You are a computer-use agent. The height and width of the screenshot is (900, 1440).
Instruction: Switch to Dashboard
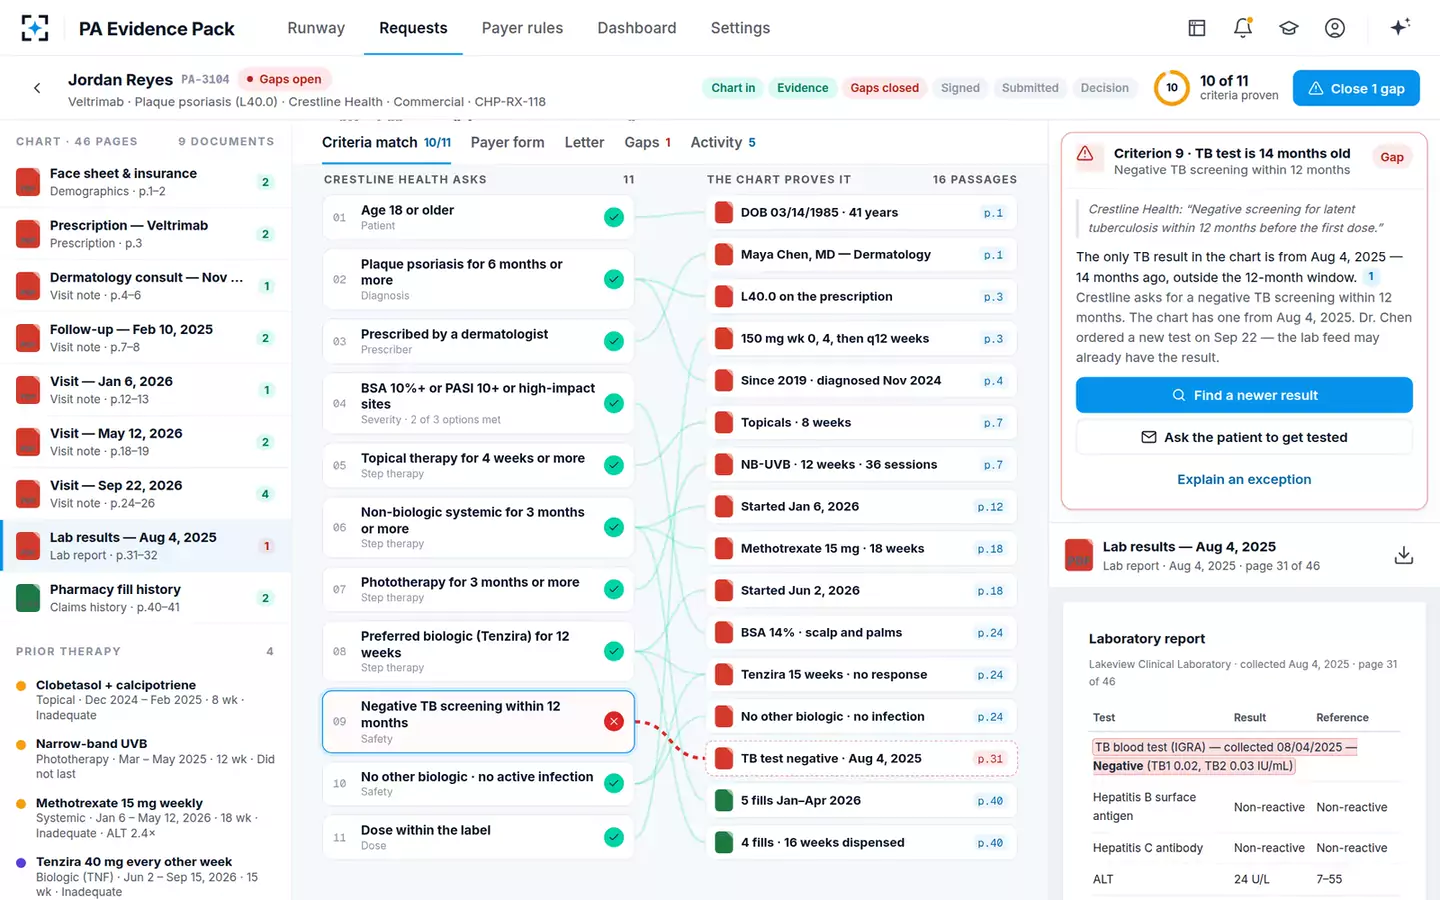(x=637, y=28)
